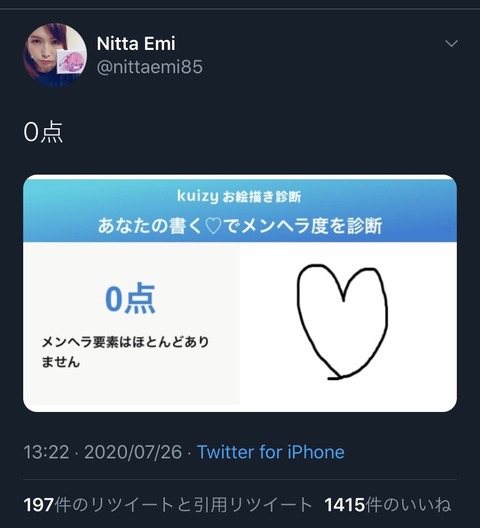Click the blue 0点 score in the card
The height and width of the screenshot is (528, 480).
click(130, 299)
